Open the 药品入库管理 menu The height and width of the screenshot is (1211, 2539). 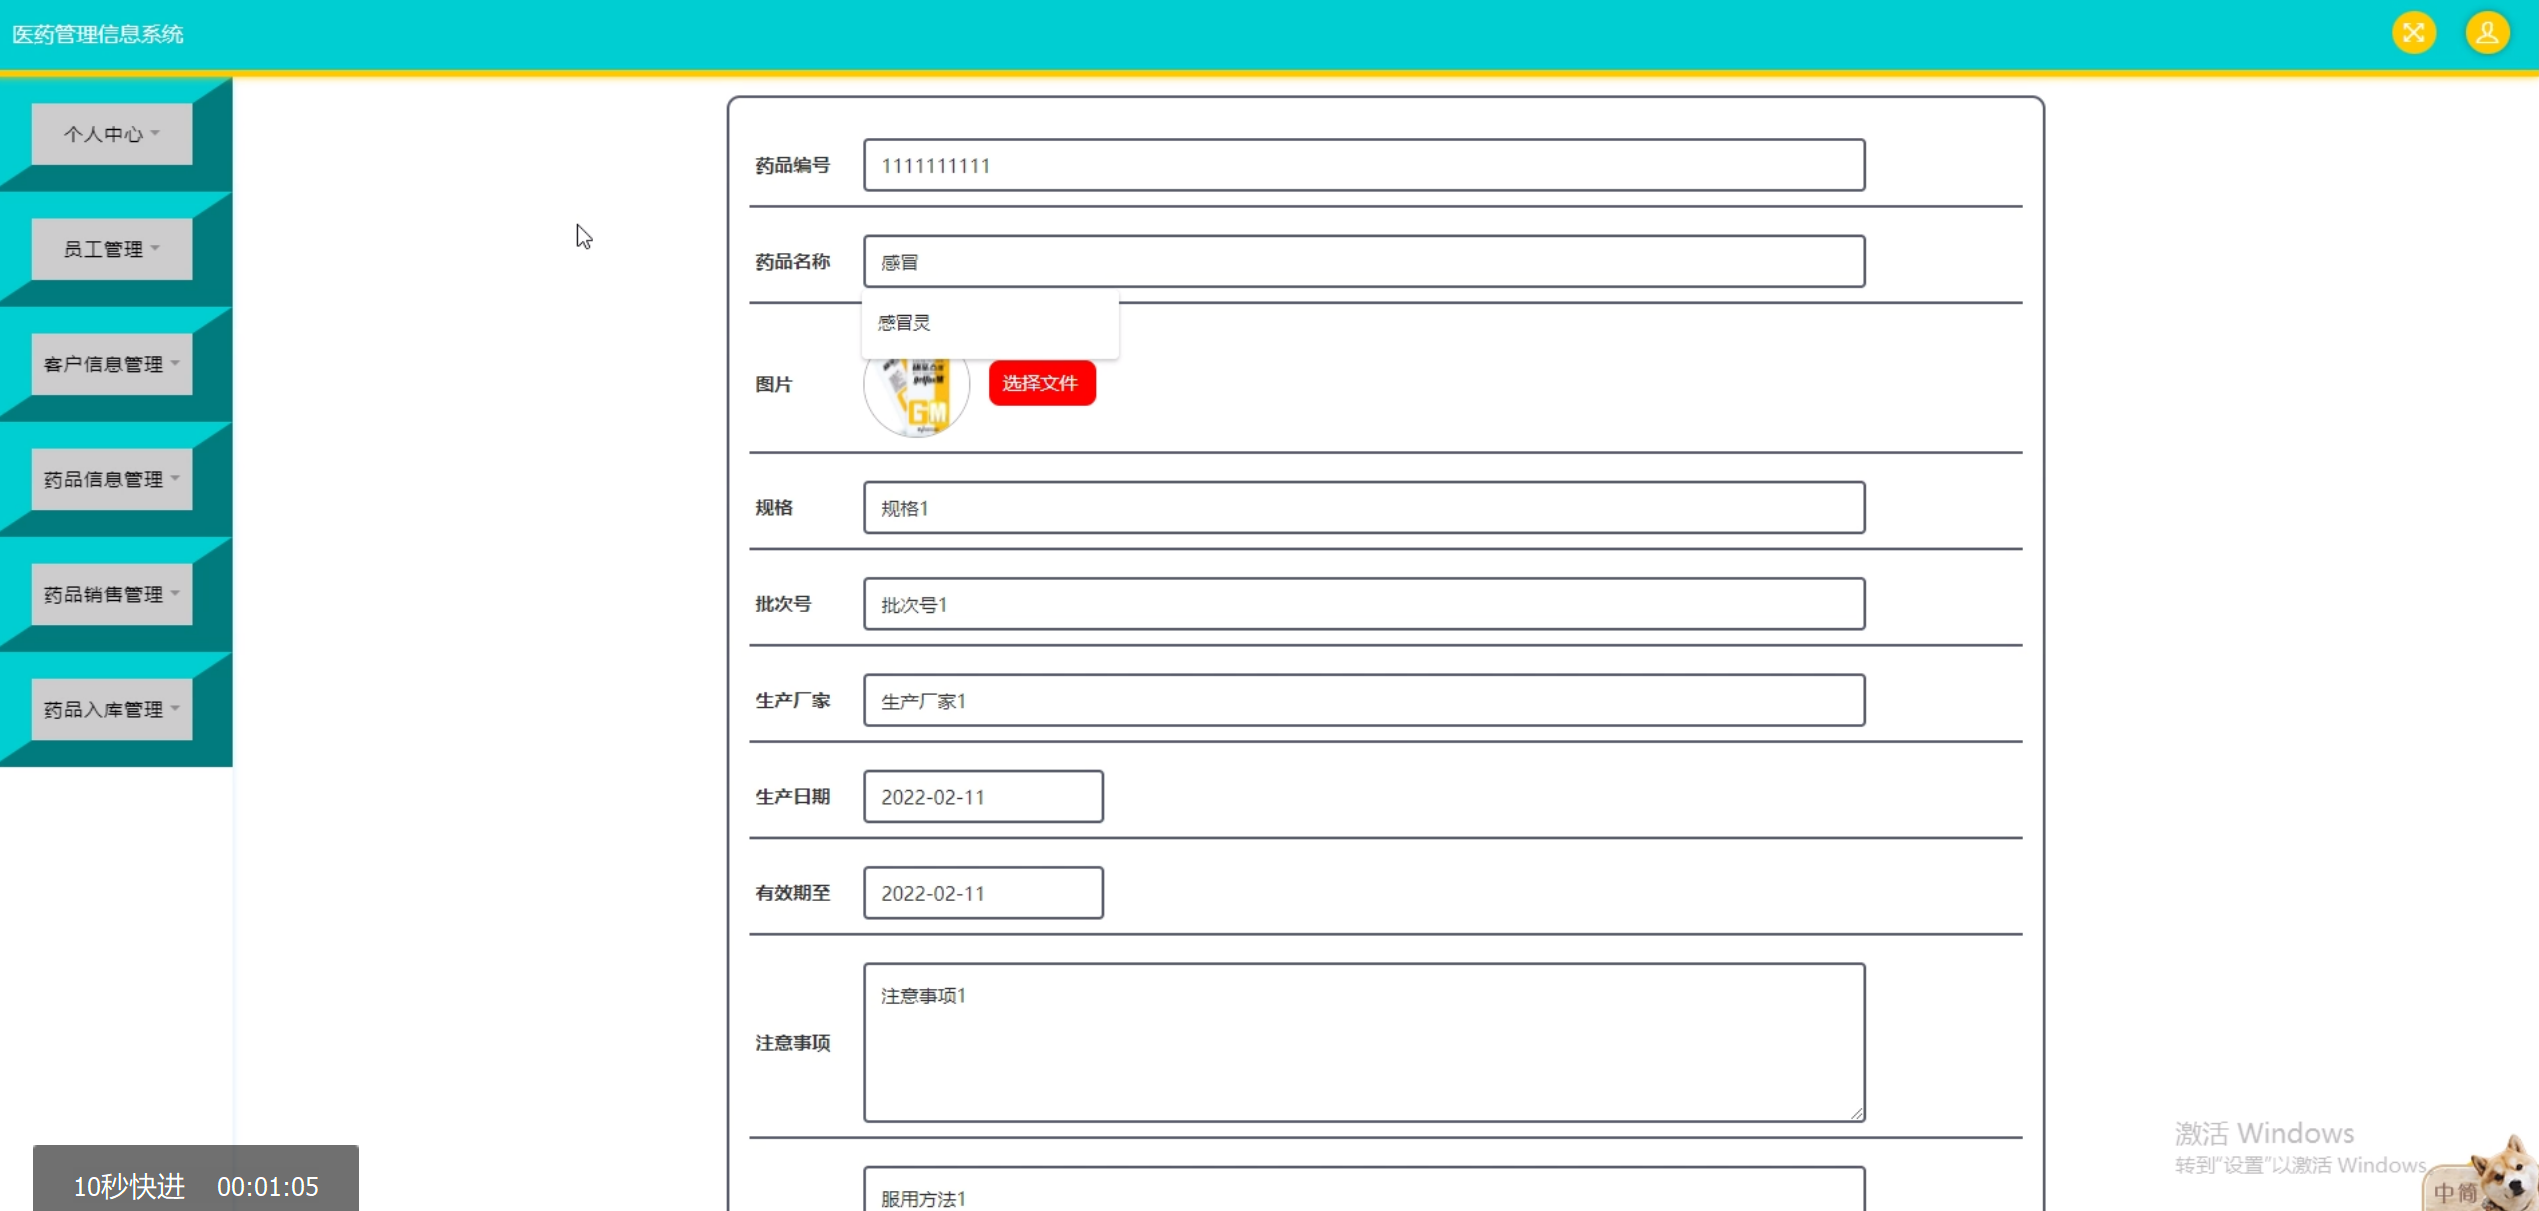pos(111,709)
